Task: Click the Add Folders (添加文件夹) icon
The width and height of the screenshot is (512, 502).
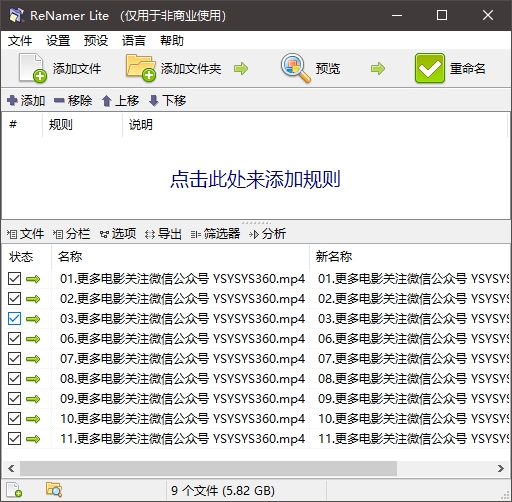Action: coord(141,68)
